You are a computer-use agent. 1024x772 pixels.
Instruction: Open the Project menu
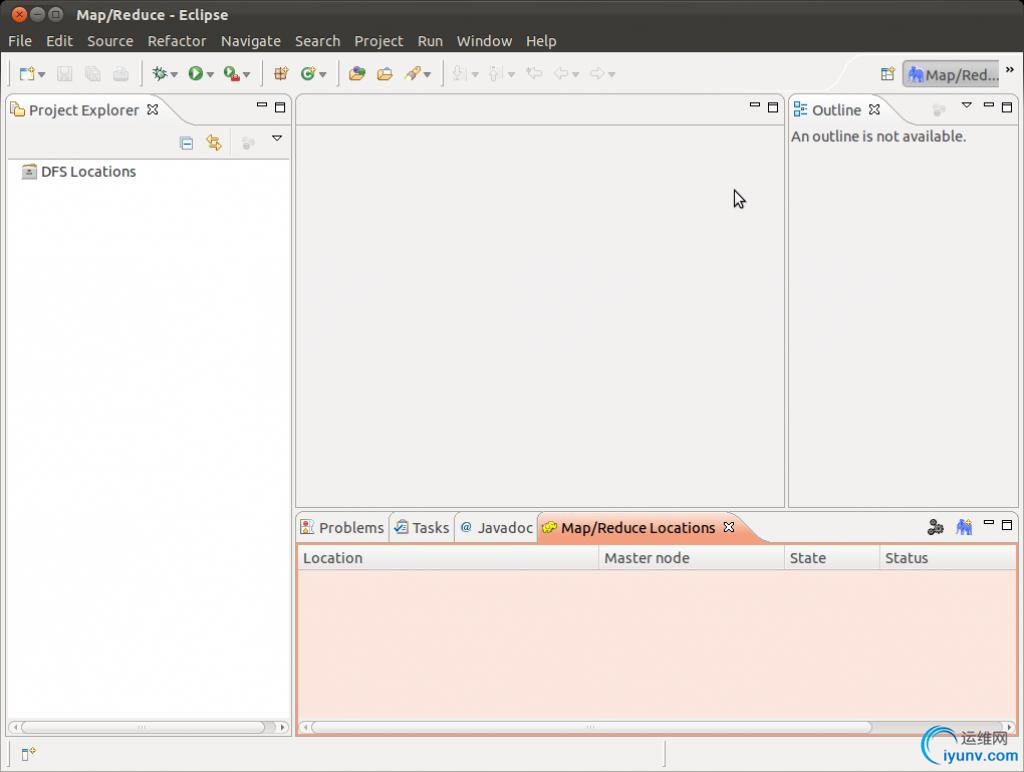click(379, 40)
